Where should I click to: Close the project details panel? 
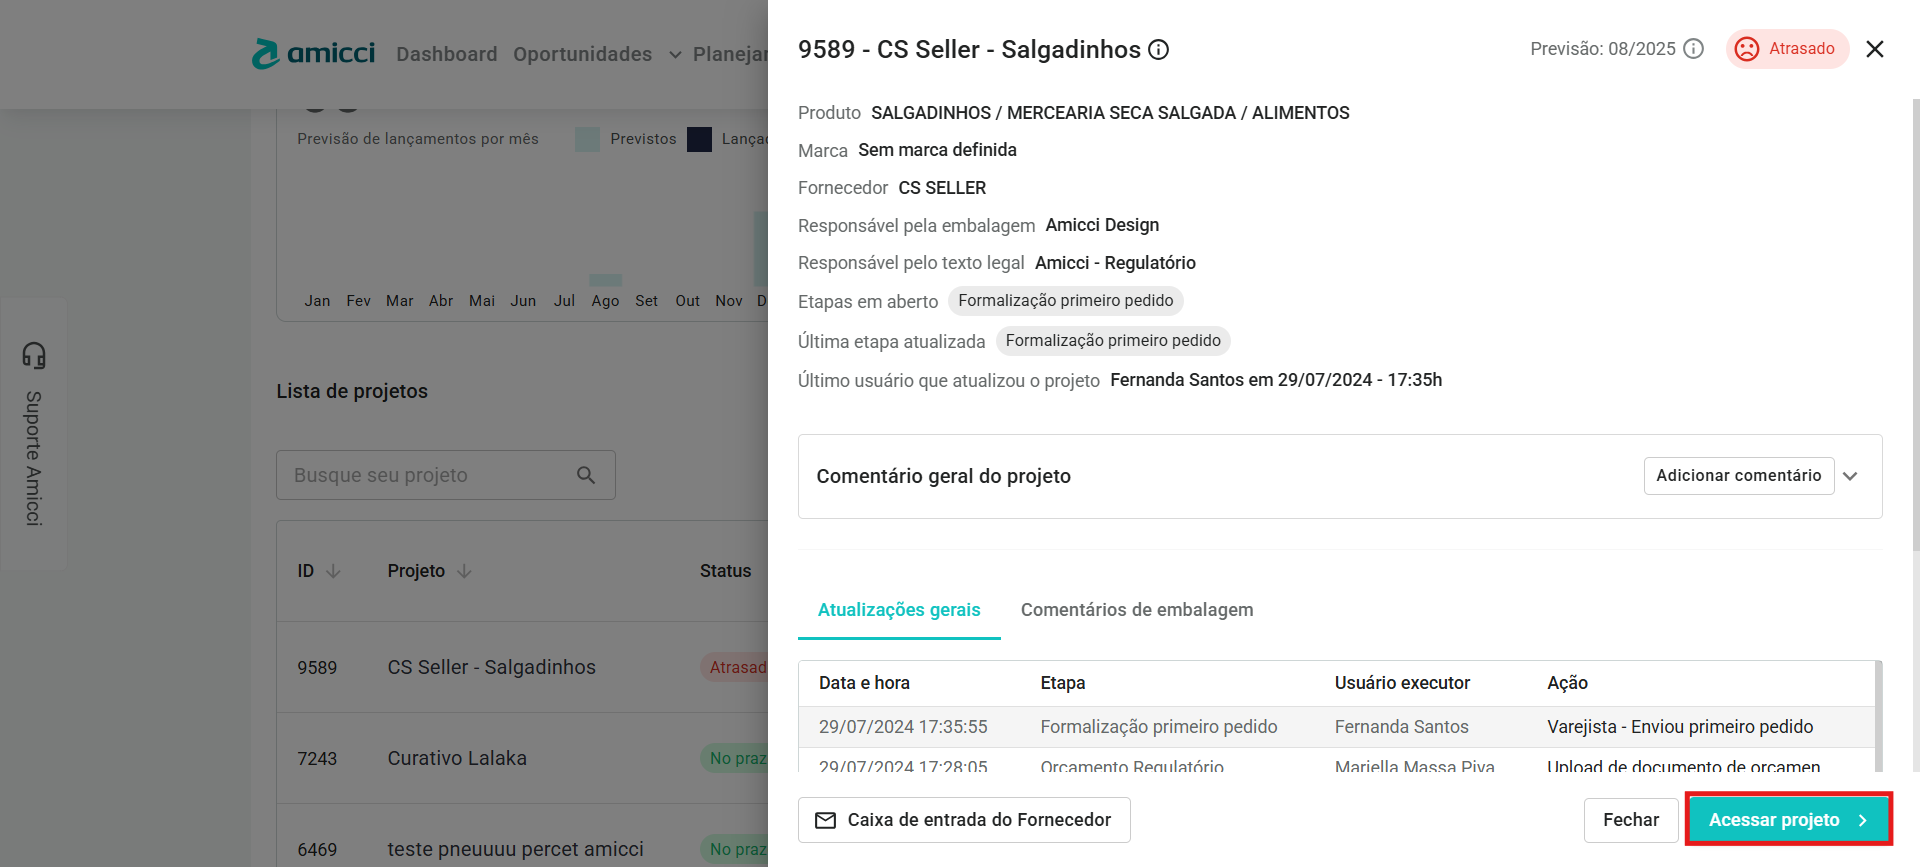click(x=1874, y=49)
